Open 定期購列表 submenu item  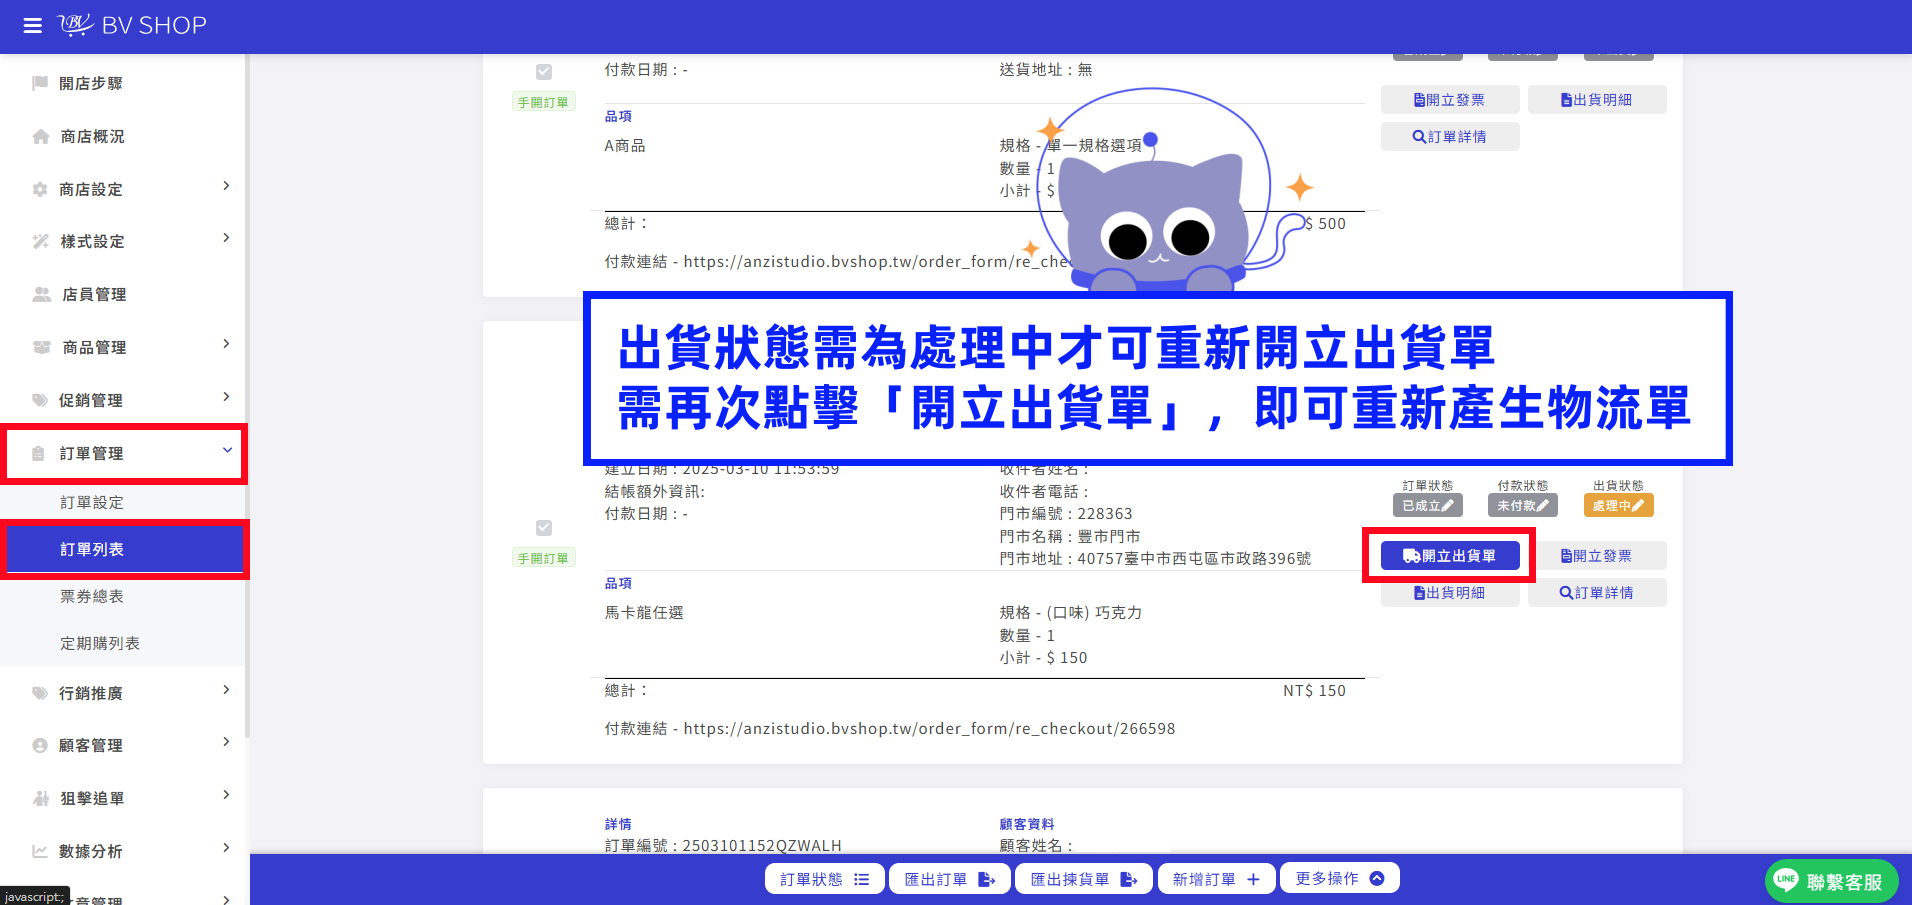(100, 643)
